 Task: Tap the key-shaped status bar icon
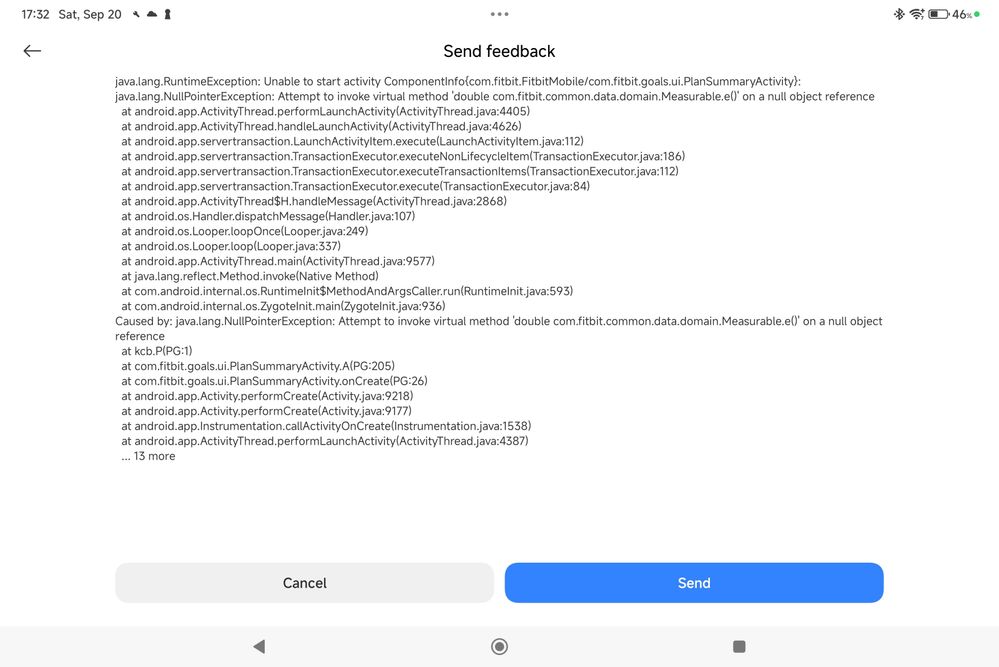tap(166, 14)
